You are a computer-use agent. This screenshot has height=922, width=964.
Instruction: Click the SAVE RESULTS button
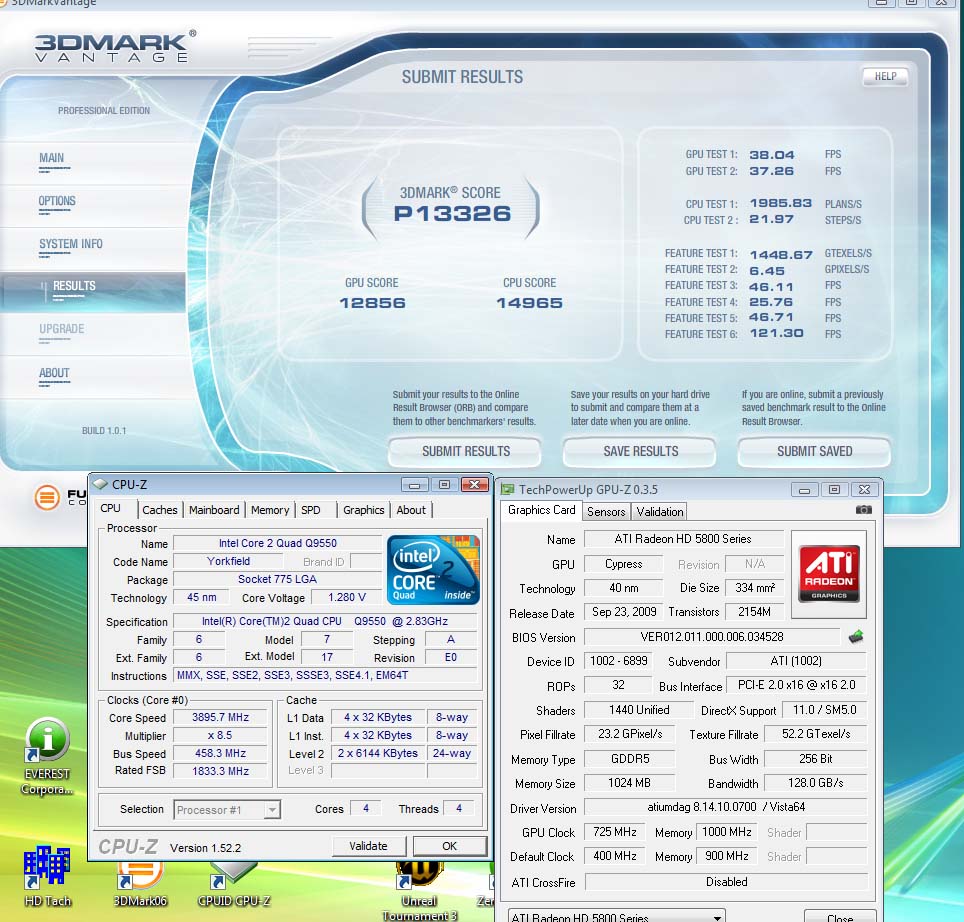[x=640, y=451]
